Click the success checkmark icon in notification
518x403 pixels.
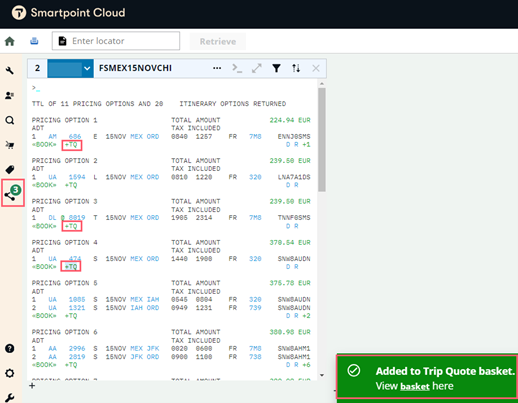354,370
